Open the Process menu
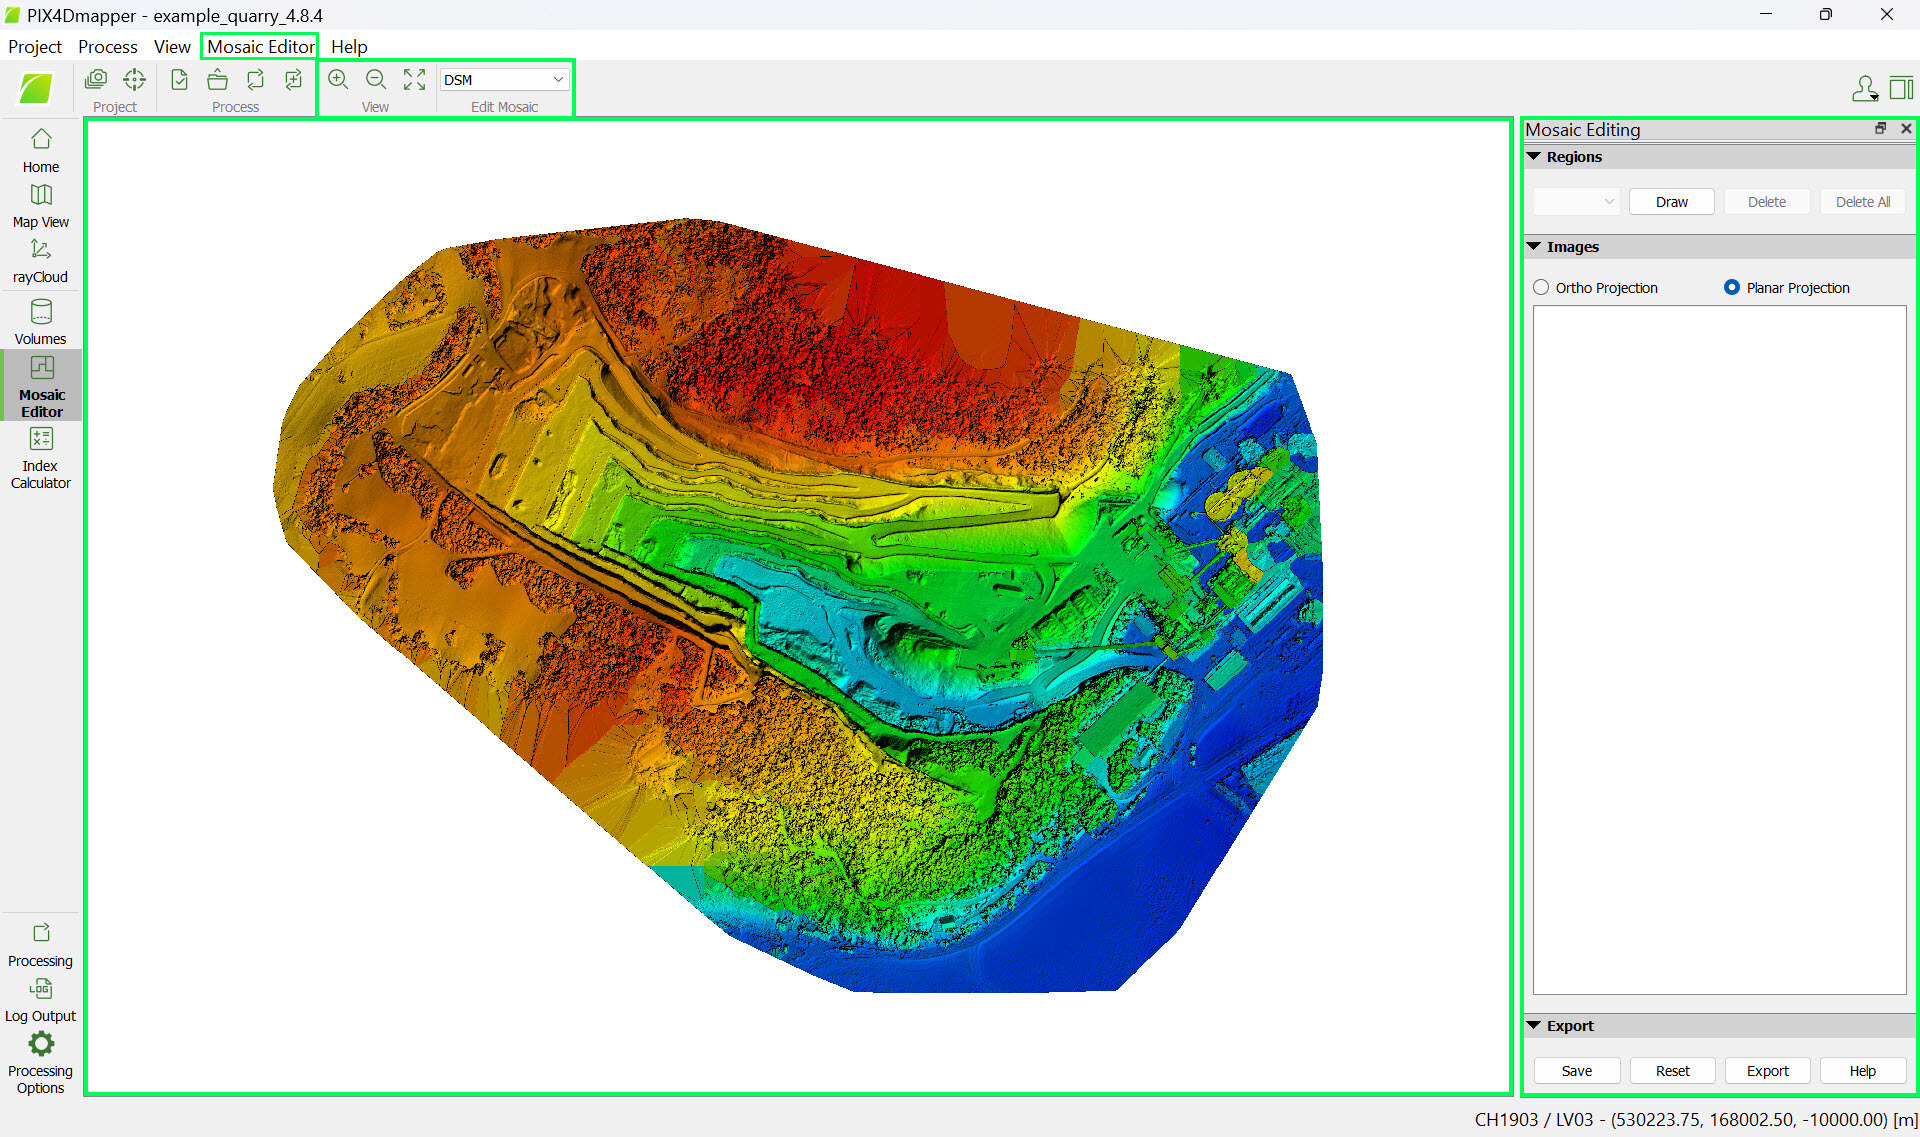Screen dimensions: 1920x1137 (107, 46)
